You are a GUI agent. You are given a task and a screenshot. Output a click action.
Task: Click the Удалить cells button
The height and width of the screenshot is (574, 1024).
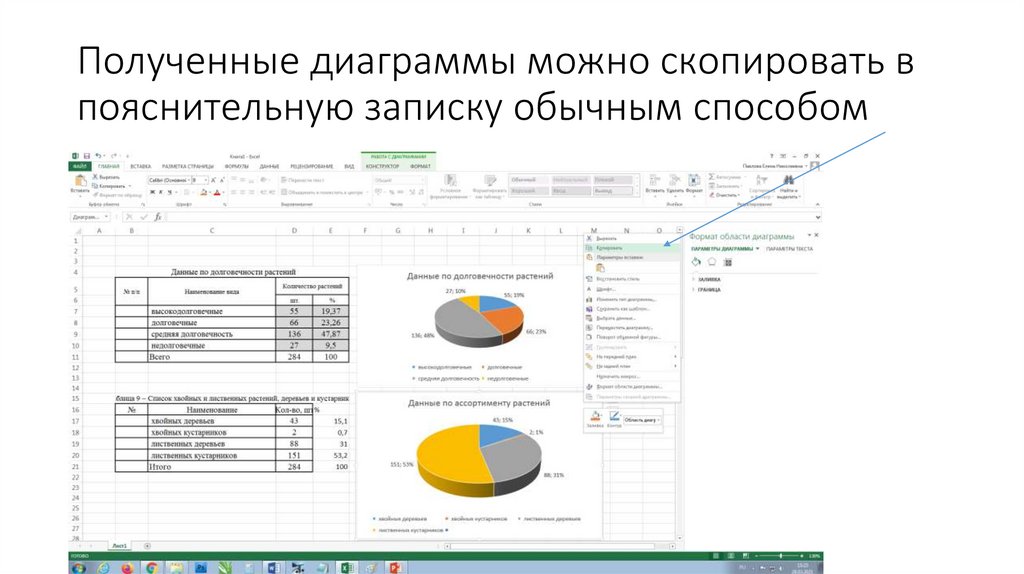675,184
